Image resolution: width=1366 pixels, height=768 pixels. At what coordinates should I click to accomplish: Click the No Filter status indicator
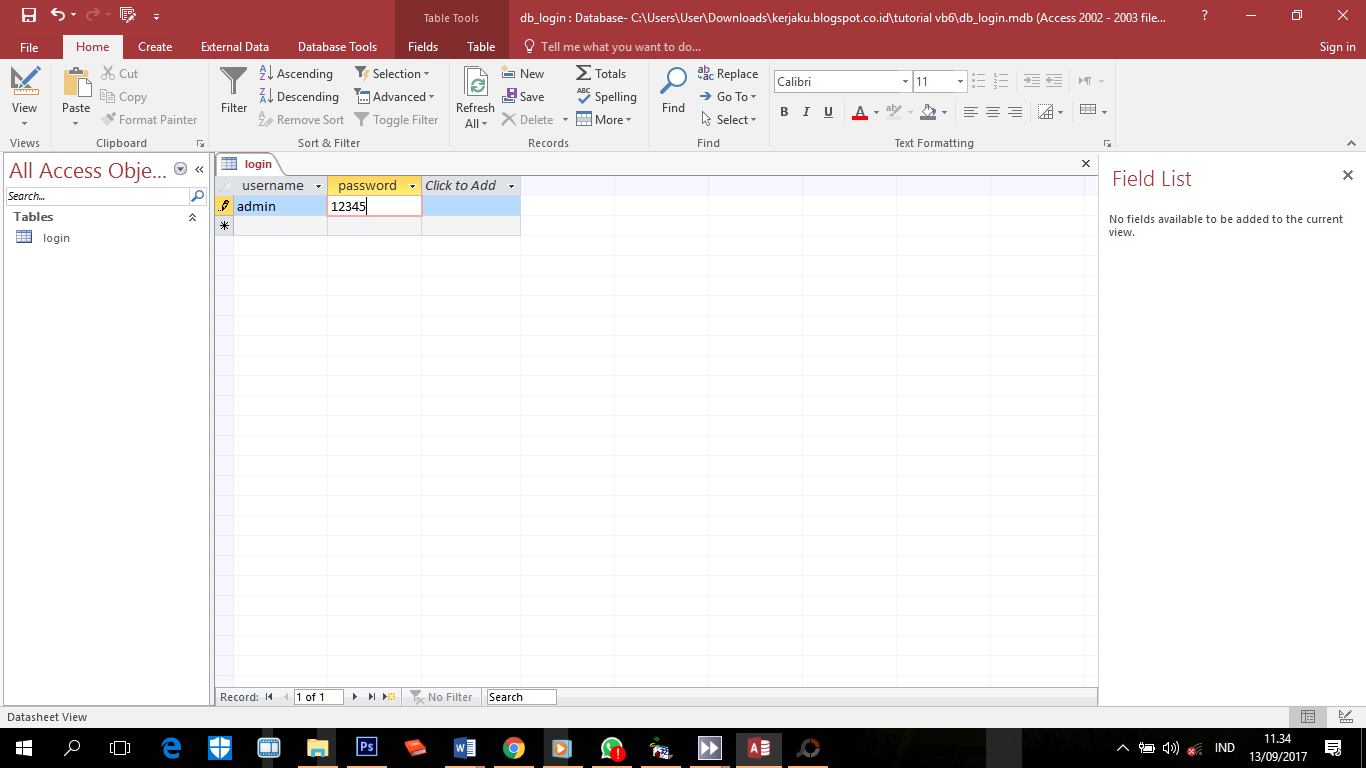coord(443,697)
